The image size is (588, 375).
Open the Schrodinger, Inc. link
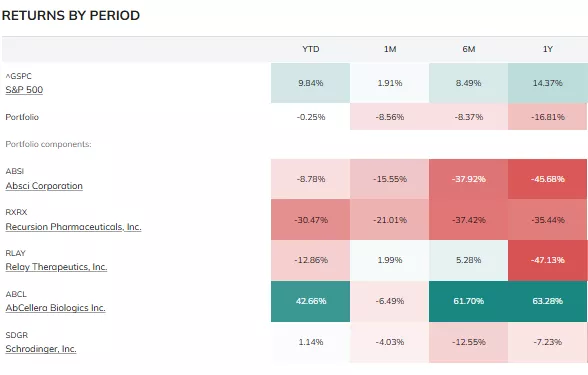click(41, 349)
